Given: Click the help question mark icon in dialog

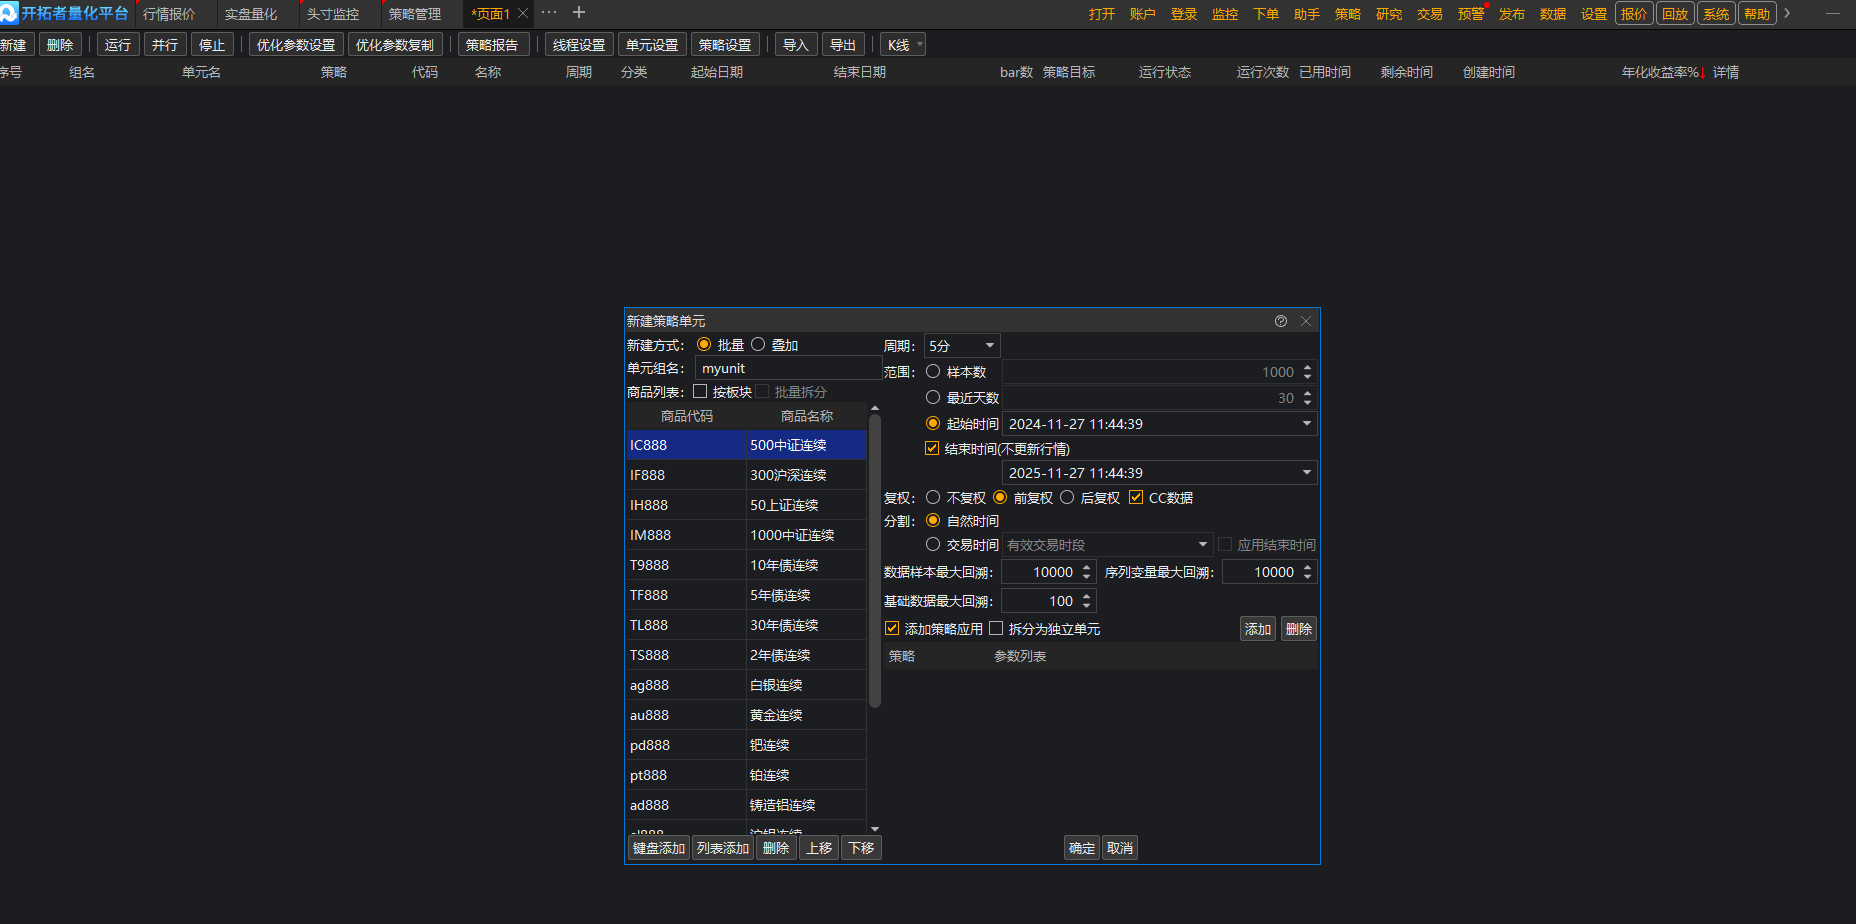Looking at the screenshot, I should tap(1281, 321).
